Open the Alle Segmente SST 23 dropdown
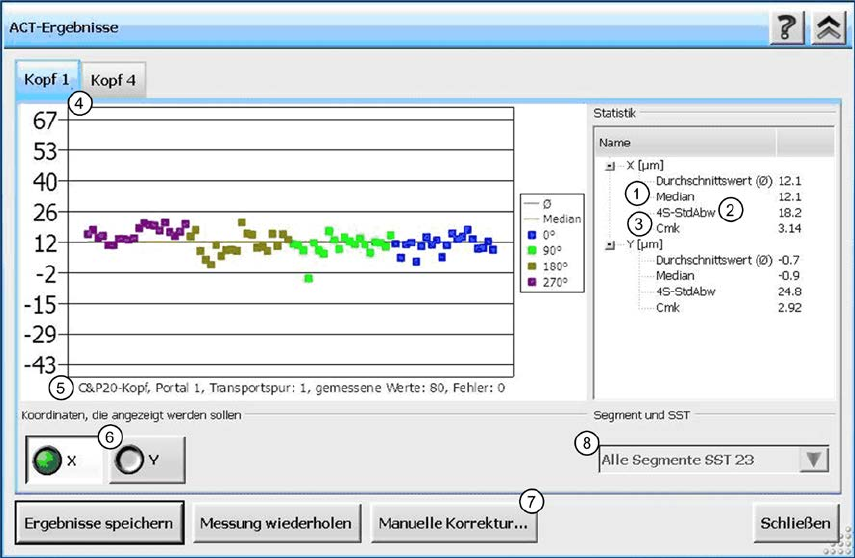This screenshot has width=855, height=558. (x=714, y=460)
